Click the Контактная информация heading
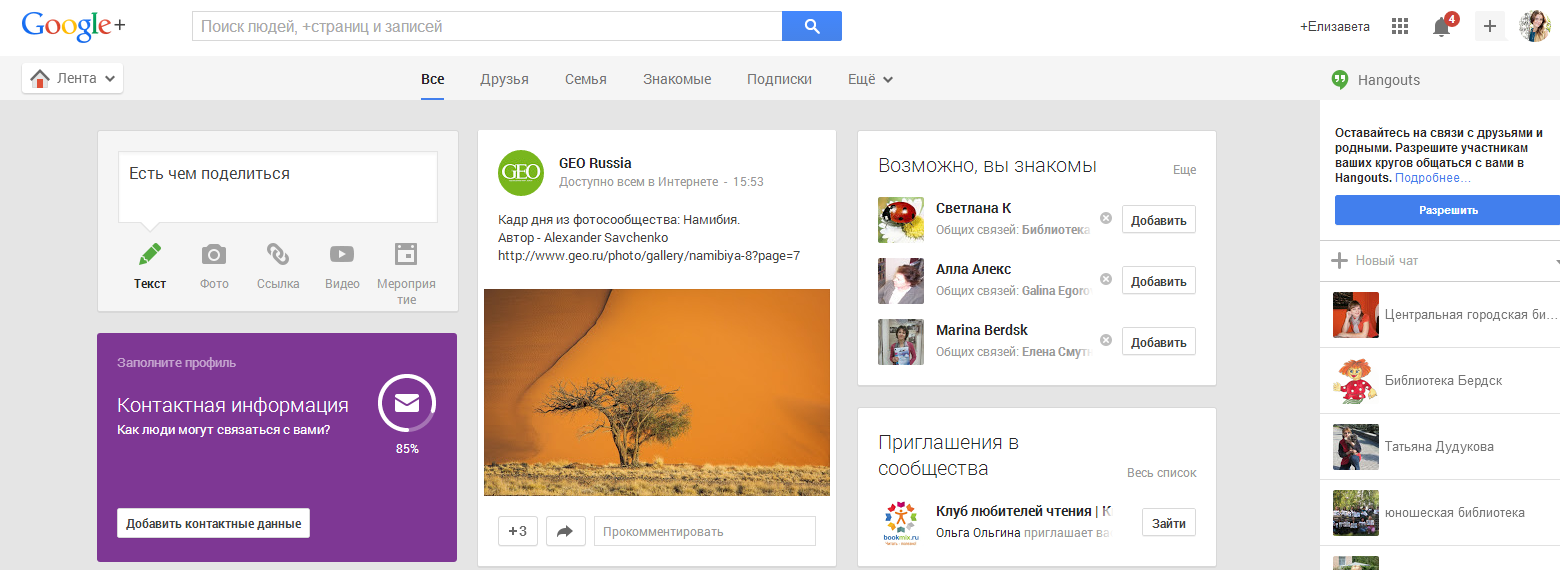The height and width of the screenshot is (570, 1560). pos(233,405)
